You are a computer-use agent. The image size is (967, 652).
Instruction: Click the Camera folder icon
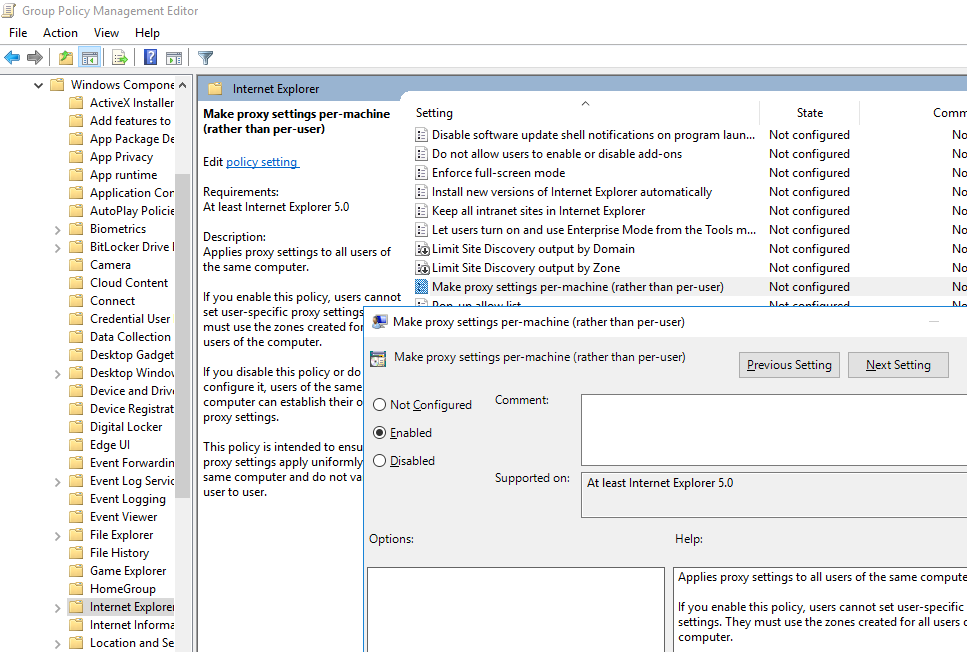76,265
